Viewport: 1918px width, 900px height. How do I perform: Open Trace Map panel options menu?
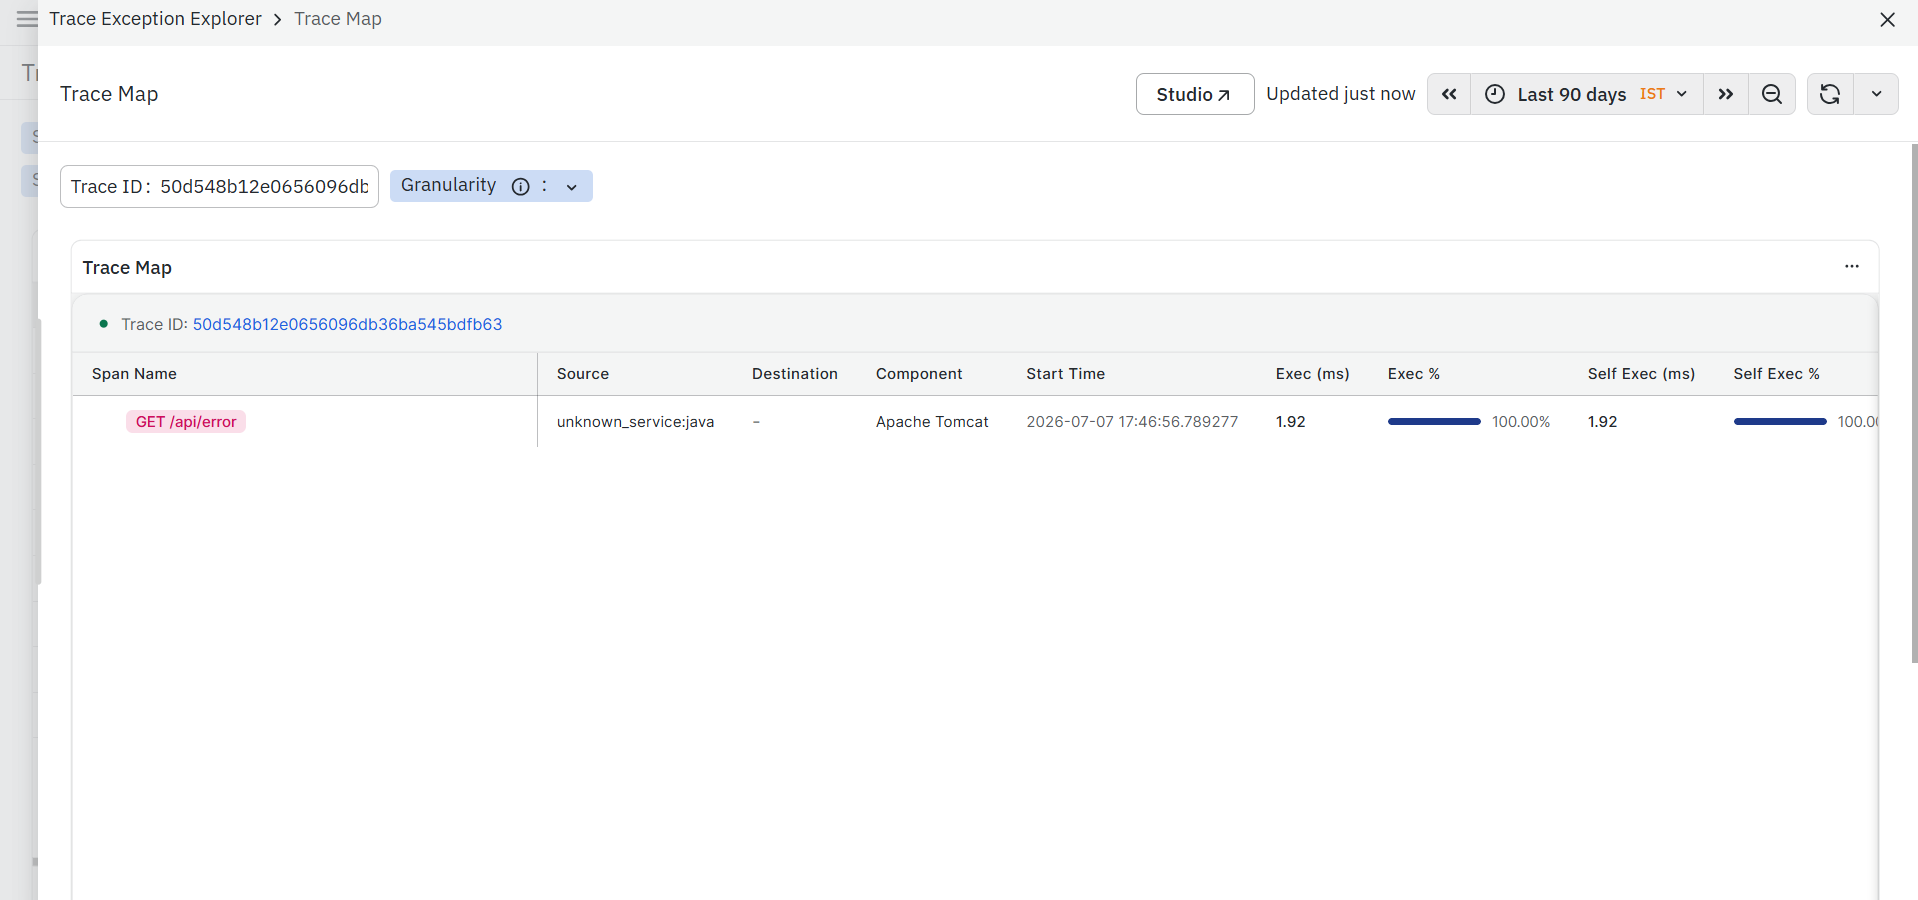(x=1851, y=267)
